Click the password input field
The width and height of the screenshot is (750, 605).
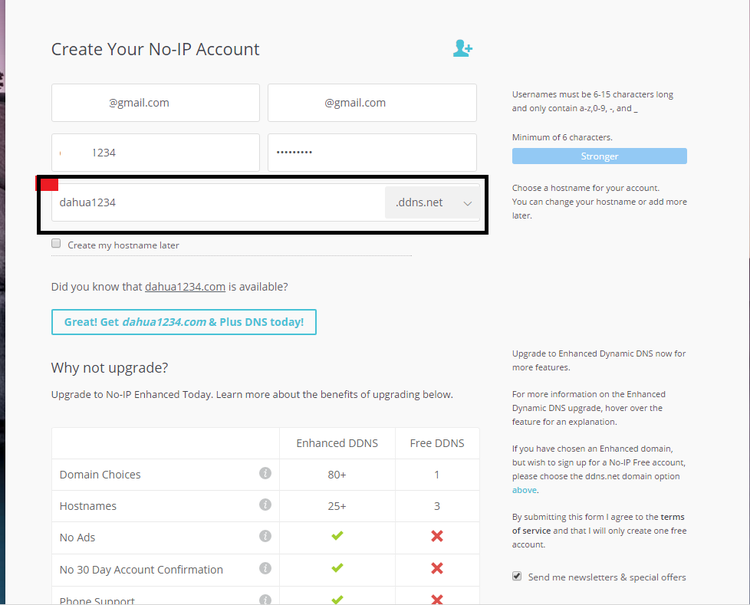pos(371,153)
